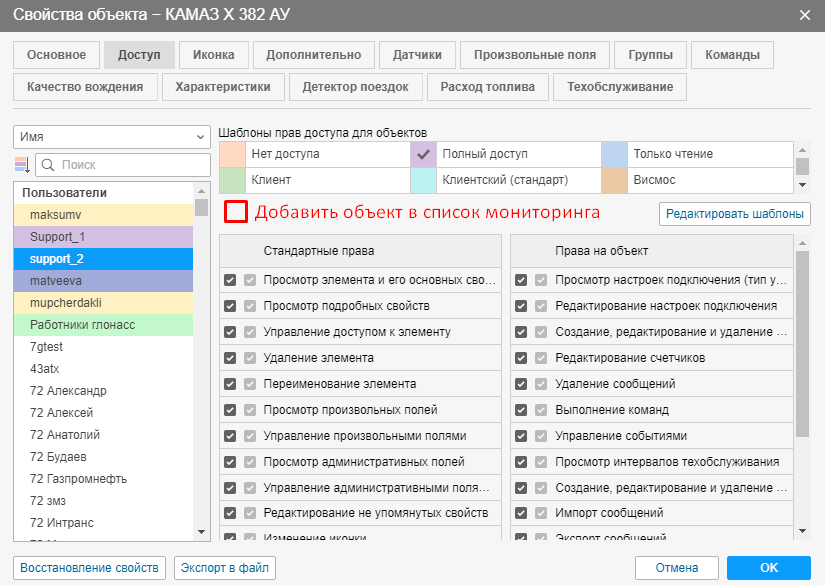The width and height of the screenshot is (825, 585).
Task: Close the object properties dialog
Action: point(805,15)
